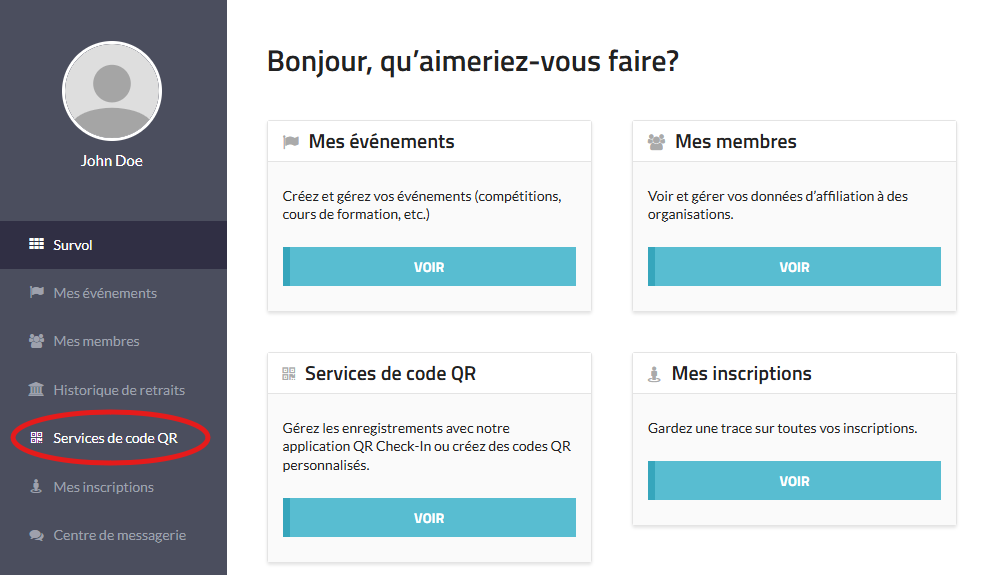Click the group icon beside Mes membres in sidebar
982x575 pixels.
coord(36,341)
